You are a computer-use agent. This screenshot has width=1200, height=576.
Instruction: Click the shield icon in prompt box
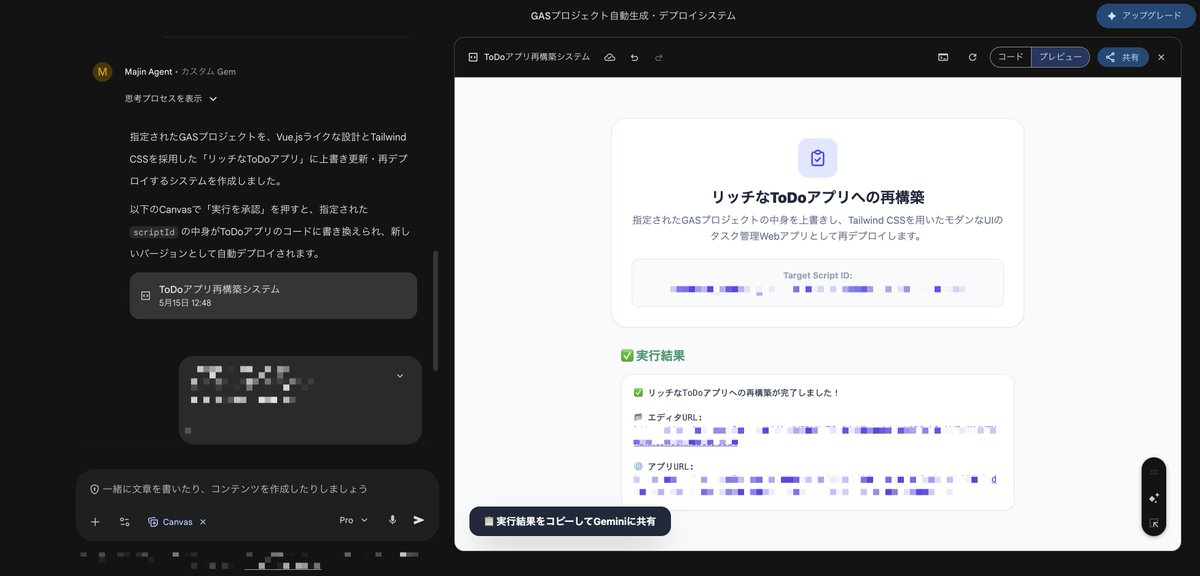[x=95, y=489]
